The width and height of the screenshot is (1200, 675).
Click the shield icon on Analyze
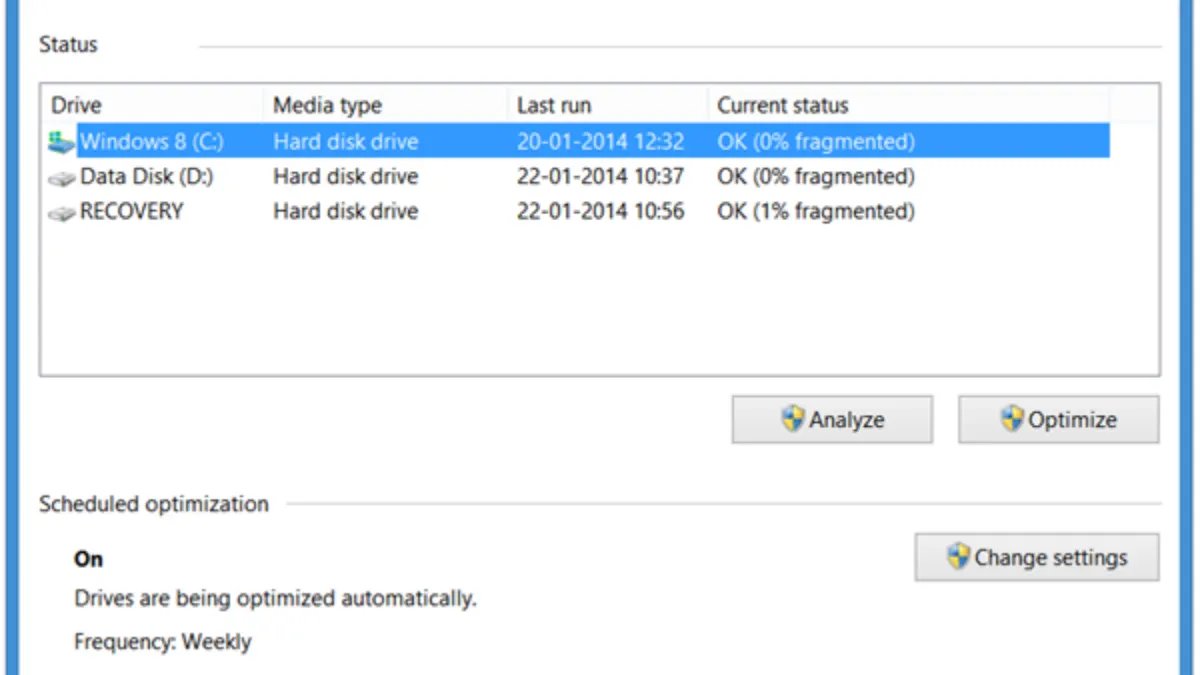(x=793, y=419)
